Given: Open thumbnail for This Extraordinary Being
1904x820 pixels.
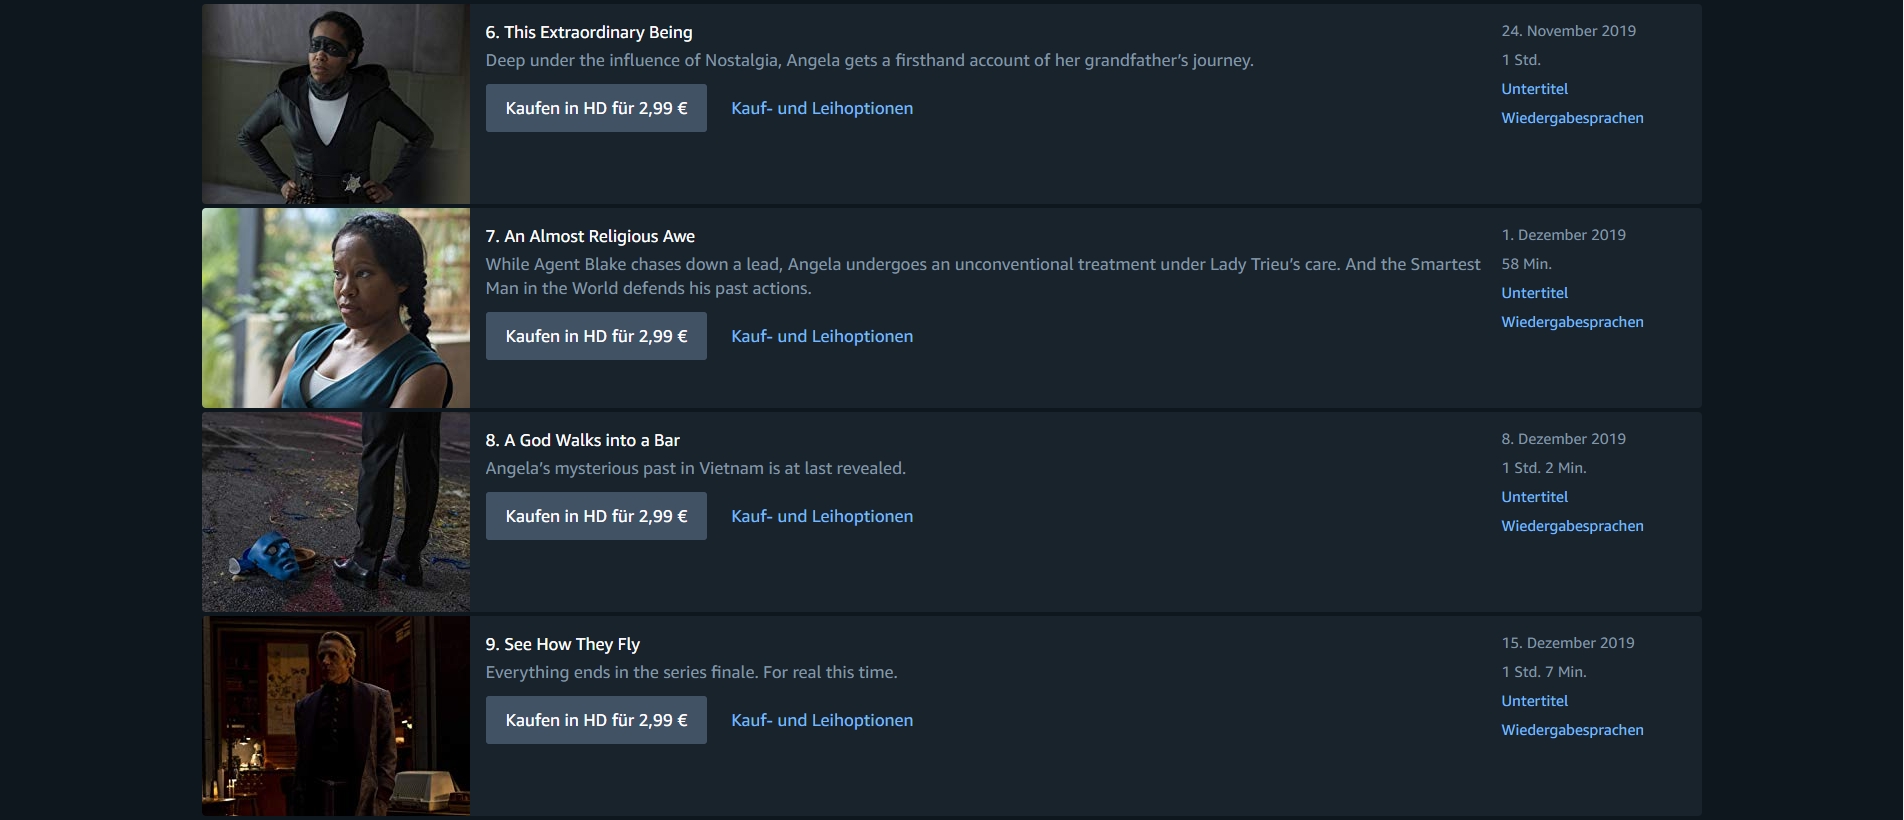Looking at the screenshot, I should [x=335, y=104].
